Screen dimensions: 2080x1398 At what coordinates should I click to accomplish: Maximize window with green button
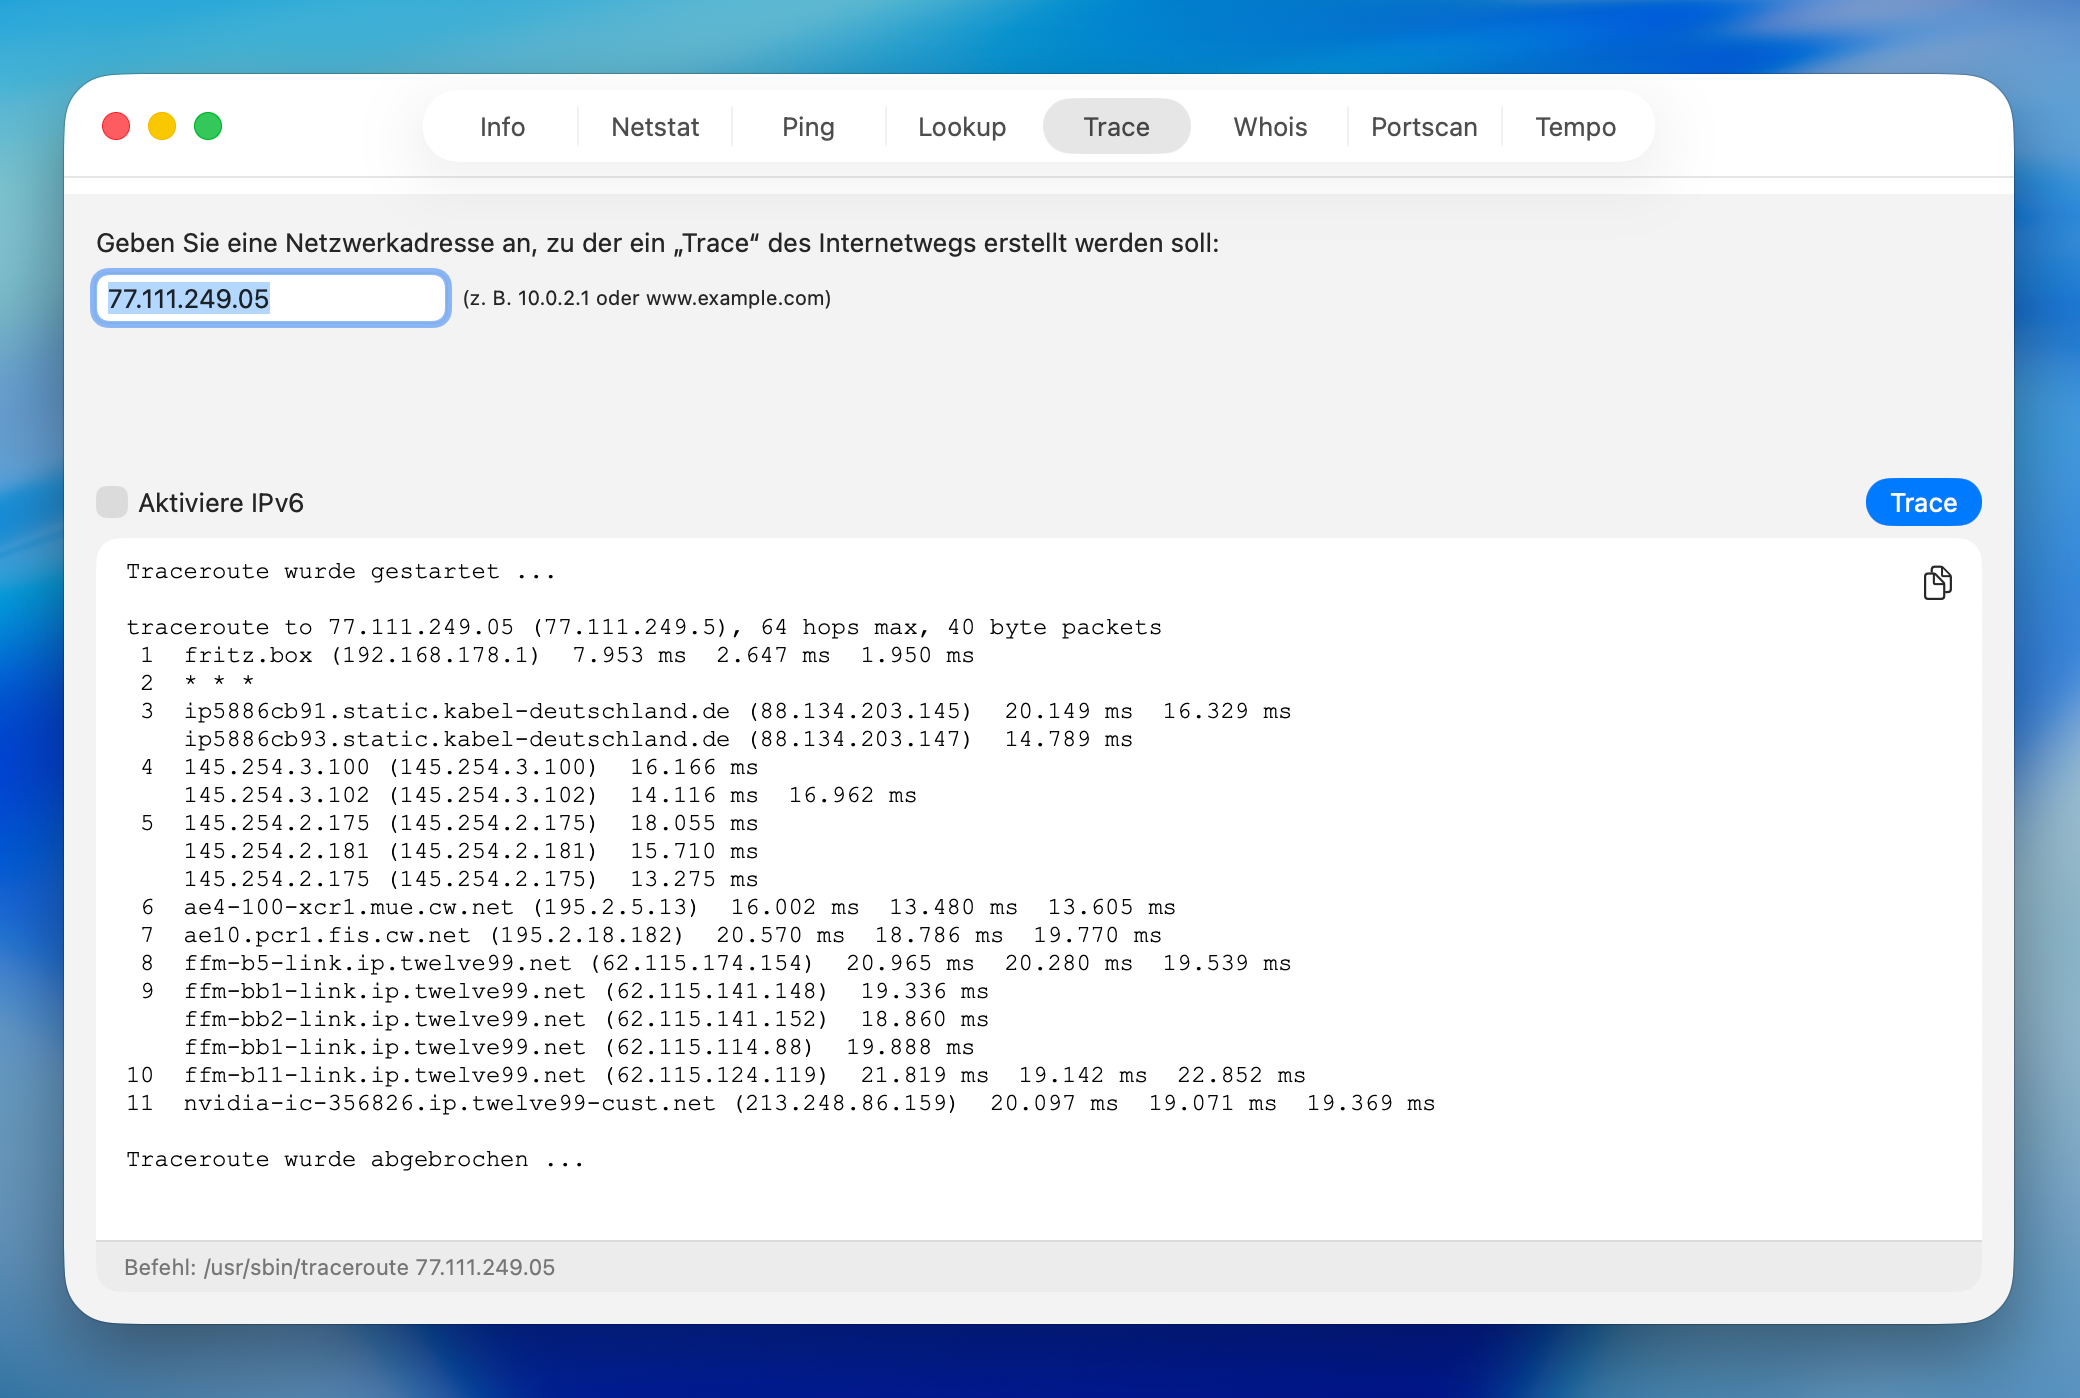(x=208, y=126)
